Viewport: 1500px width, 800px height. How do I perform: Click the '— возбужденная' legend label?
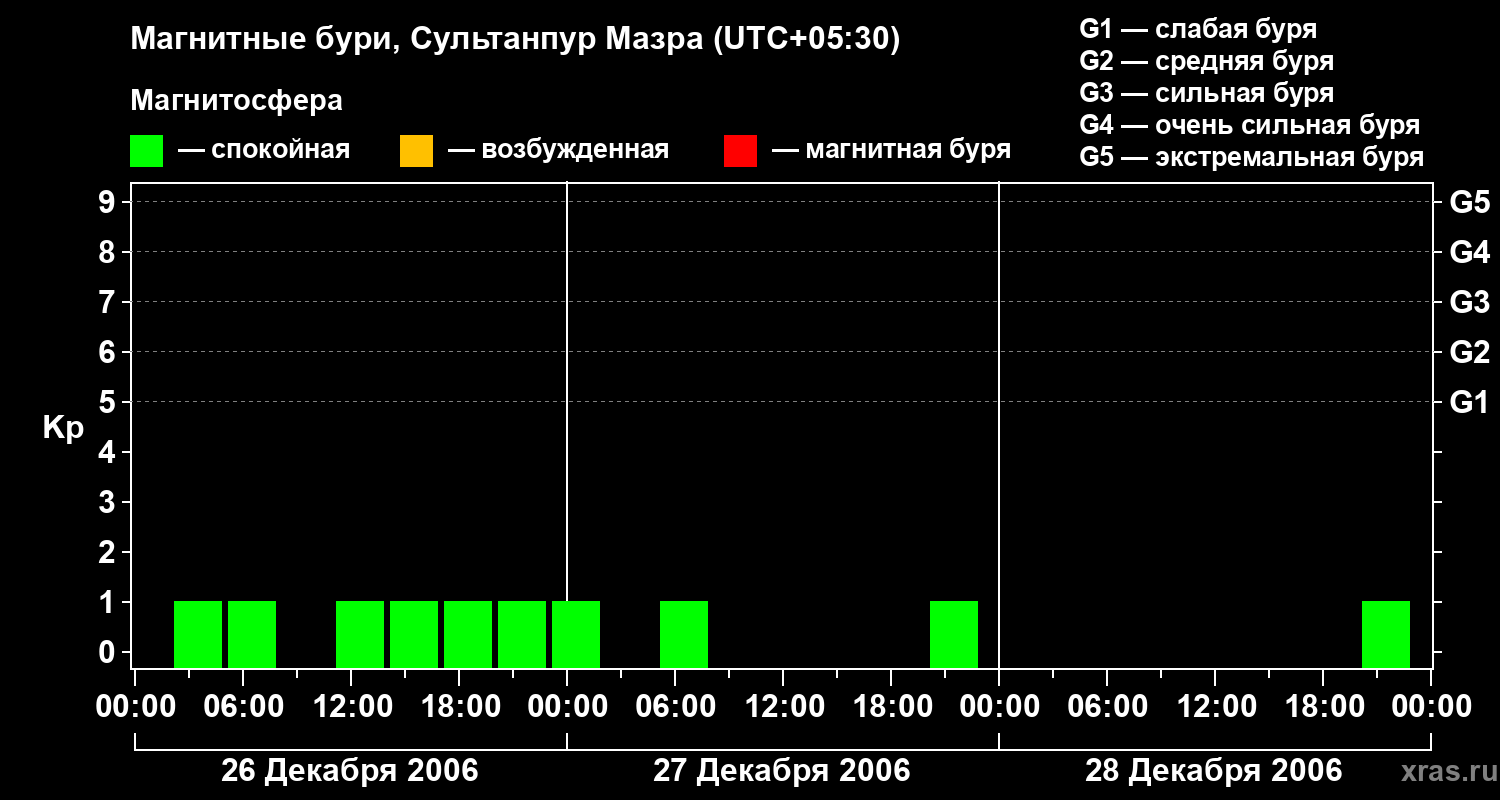pos(558,150)
